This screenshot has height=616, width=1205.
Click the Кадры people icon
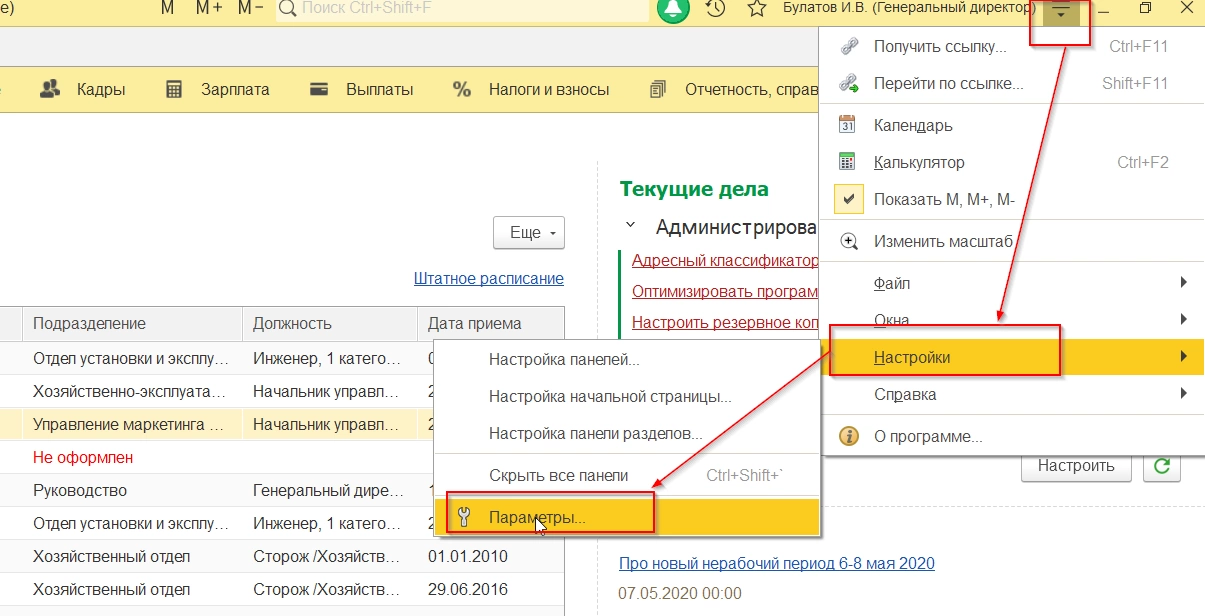click(x=50, y=89)
